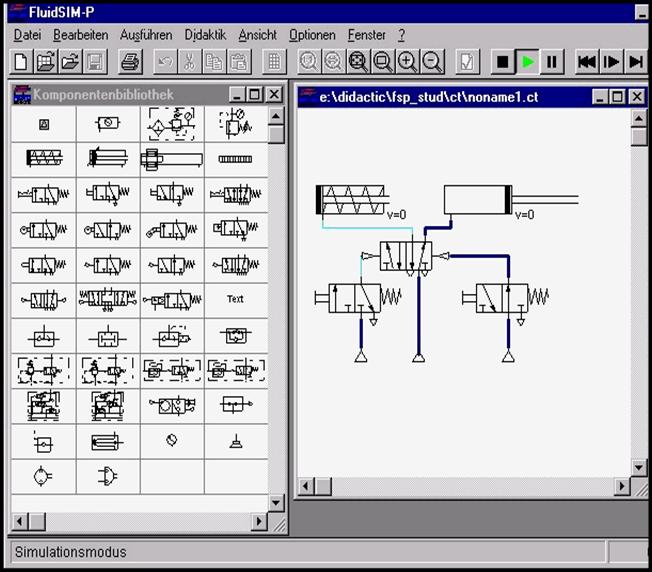652x572 pixels.
Task: Click the Copy toolbar icon
Action: pos(214,62)
